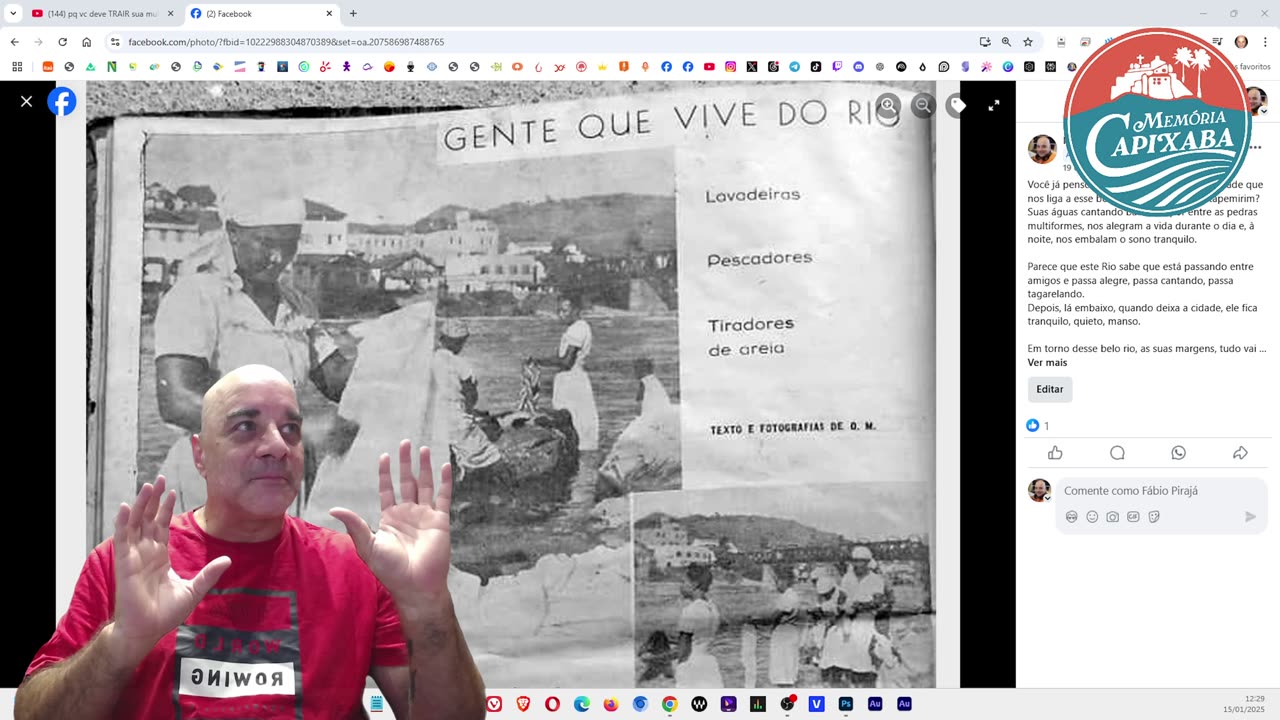Open the green N bookmark icon
The height and width of the screenshot is (720, 1280).
(112, 67)
